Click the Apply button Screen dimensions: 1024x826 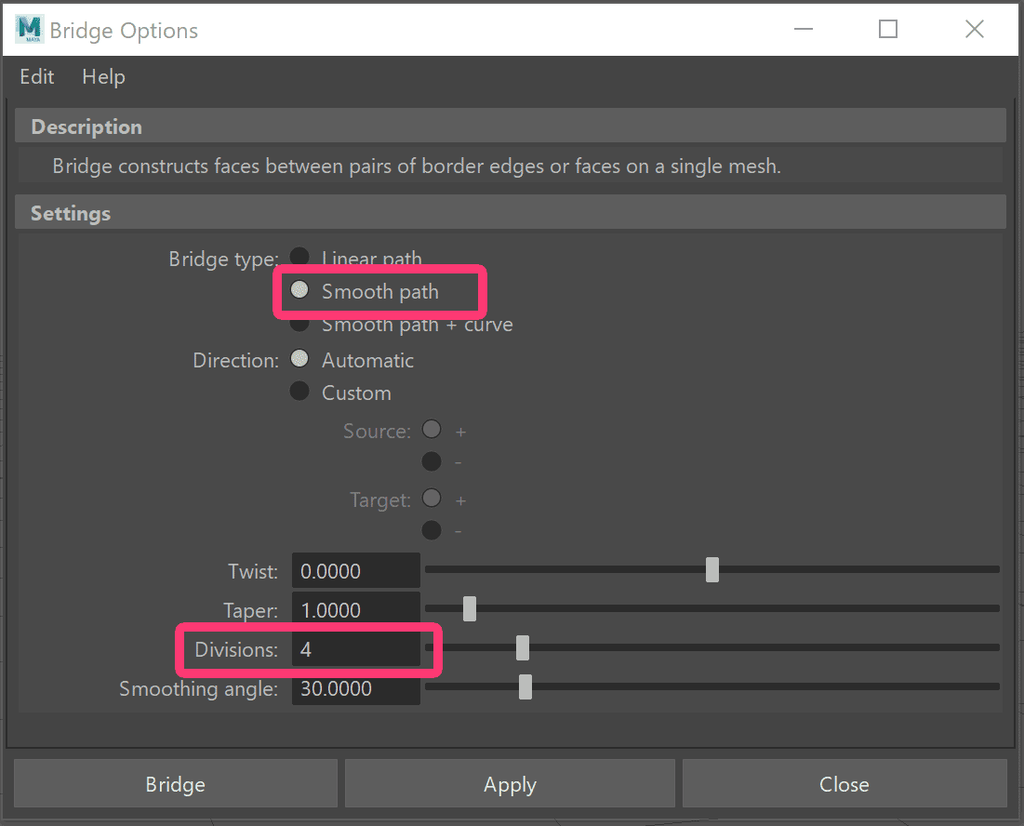point(509,784)
